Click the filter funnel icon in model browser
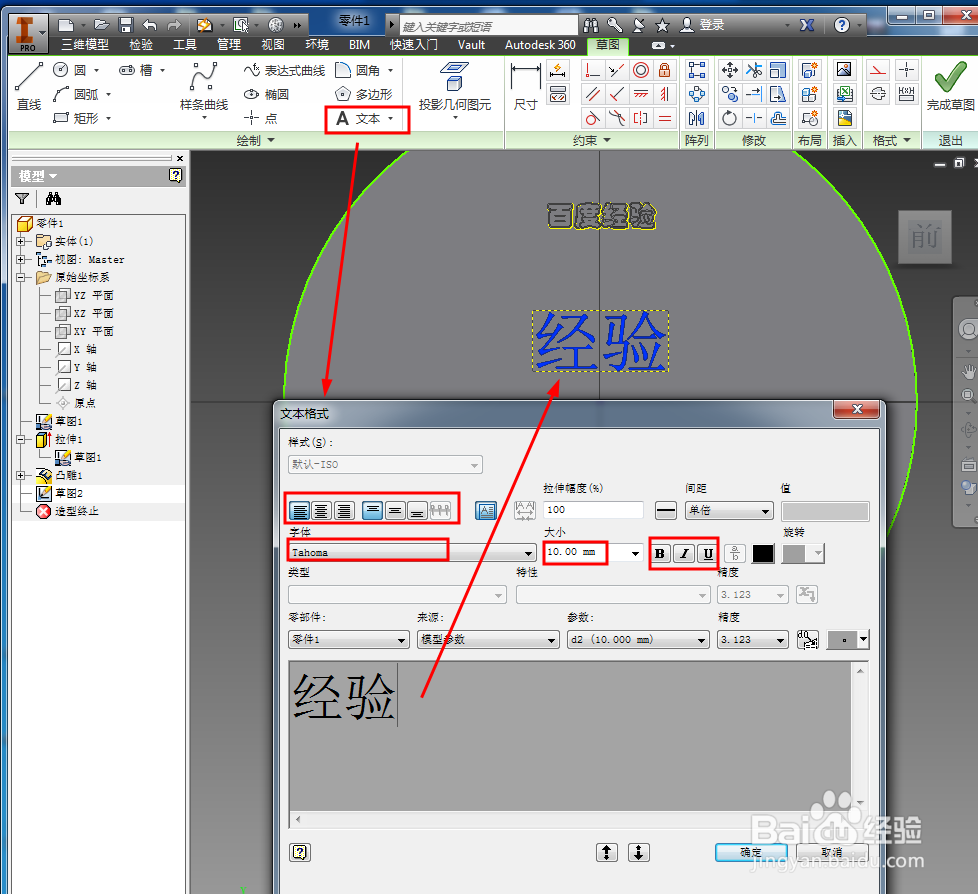The height and width of the screenshot is (894, 978). (x=22, y=199)
